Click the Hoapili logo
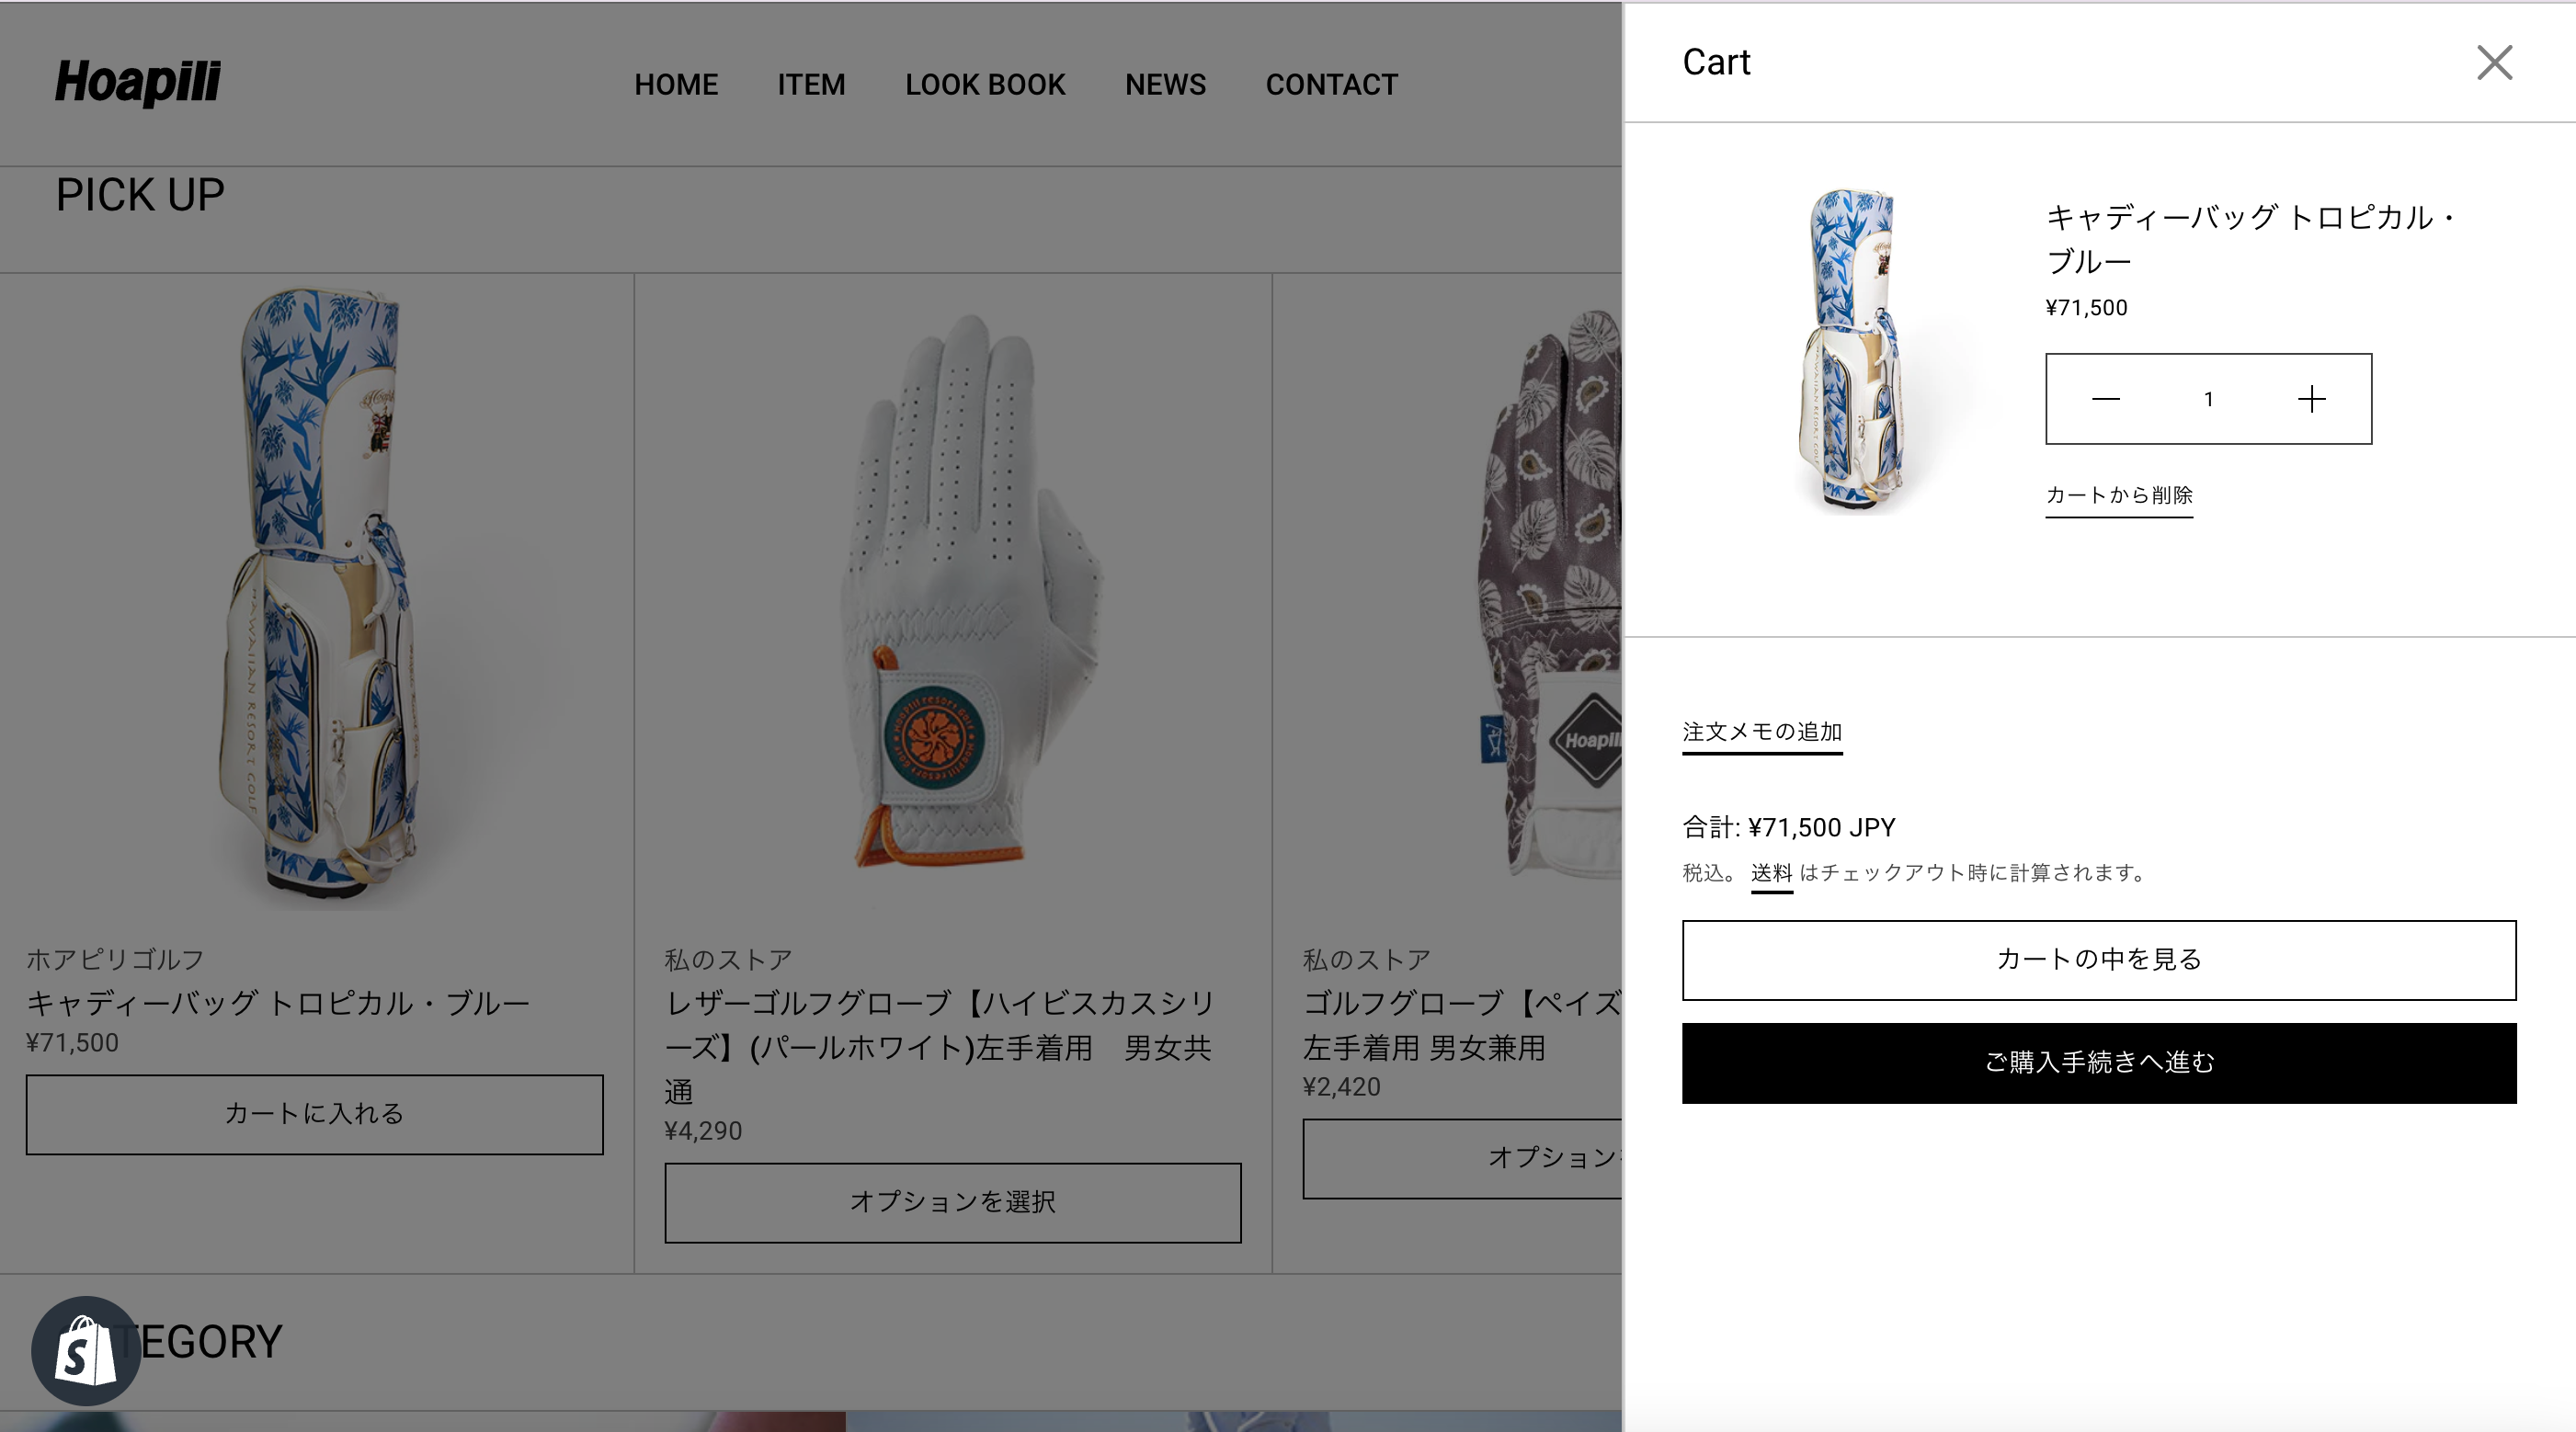Screen dimensions: 2576x1432 [x=137, y=82]
